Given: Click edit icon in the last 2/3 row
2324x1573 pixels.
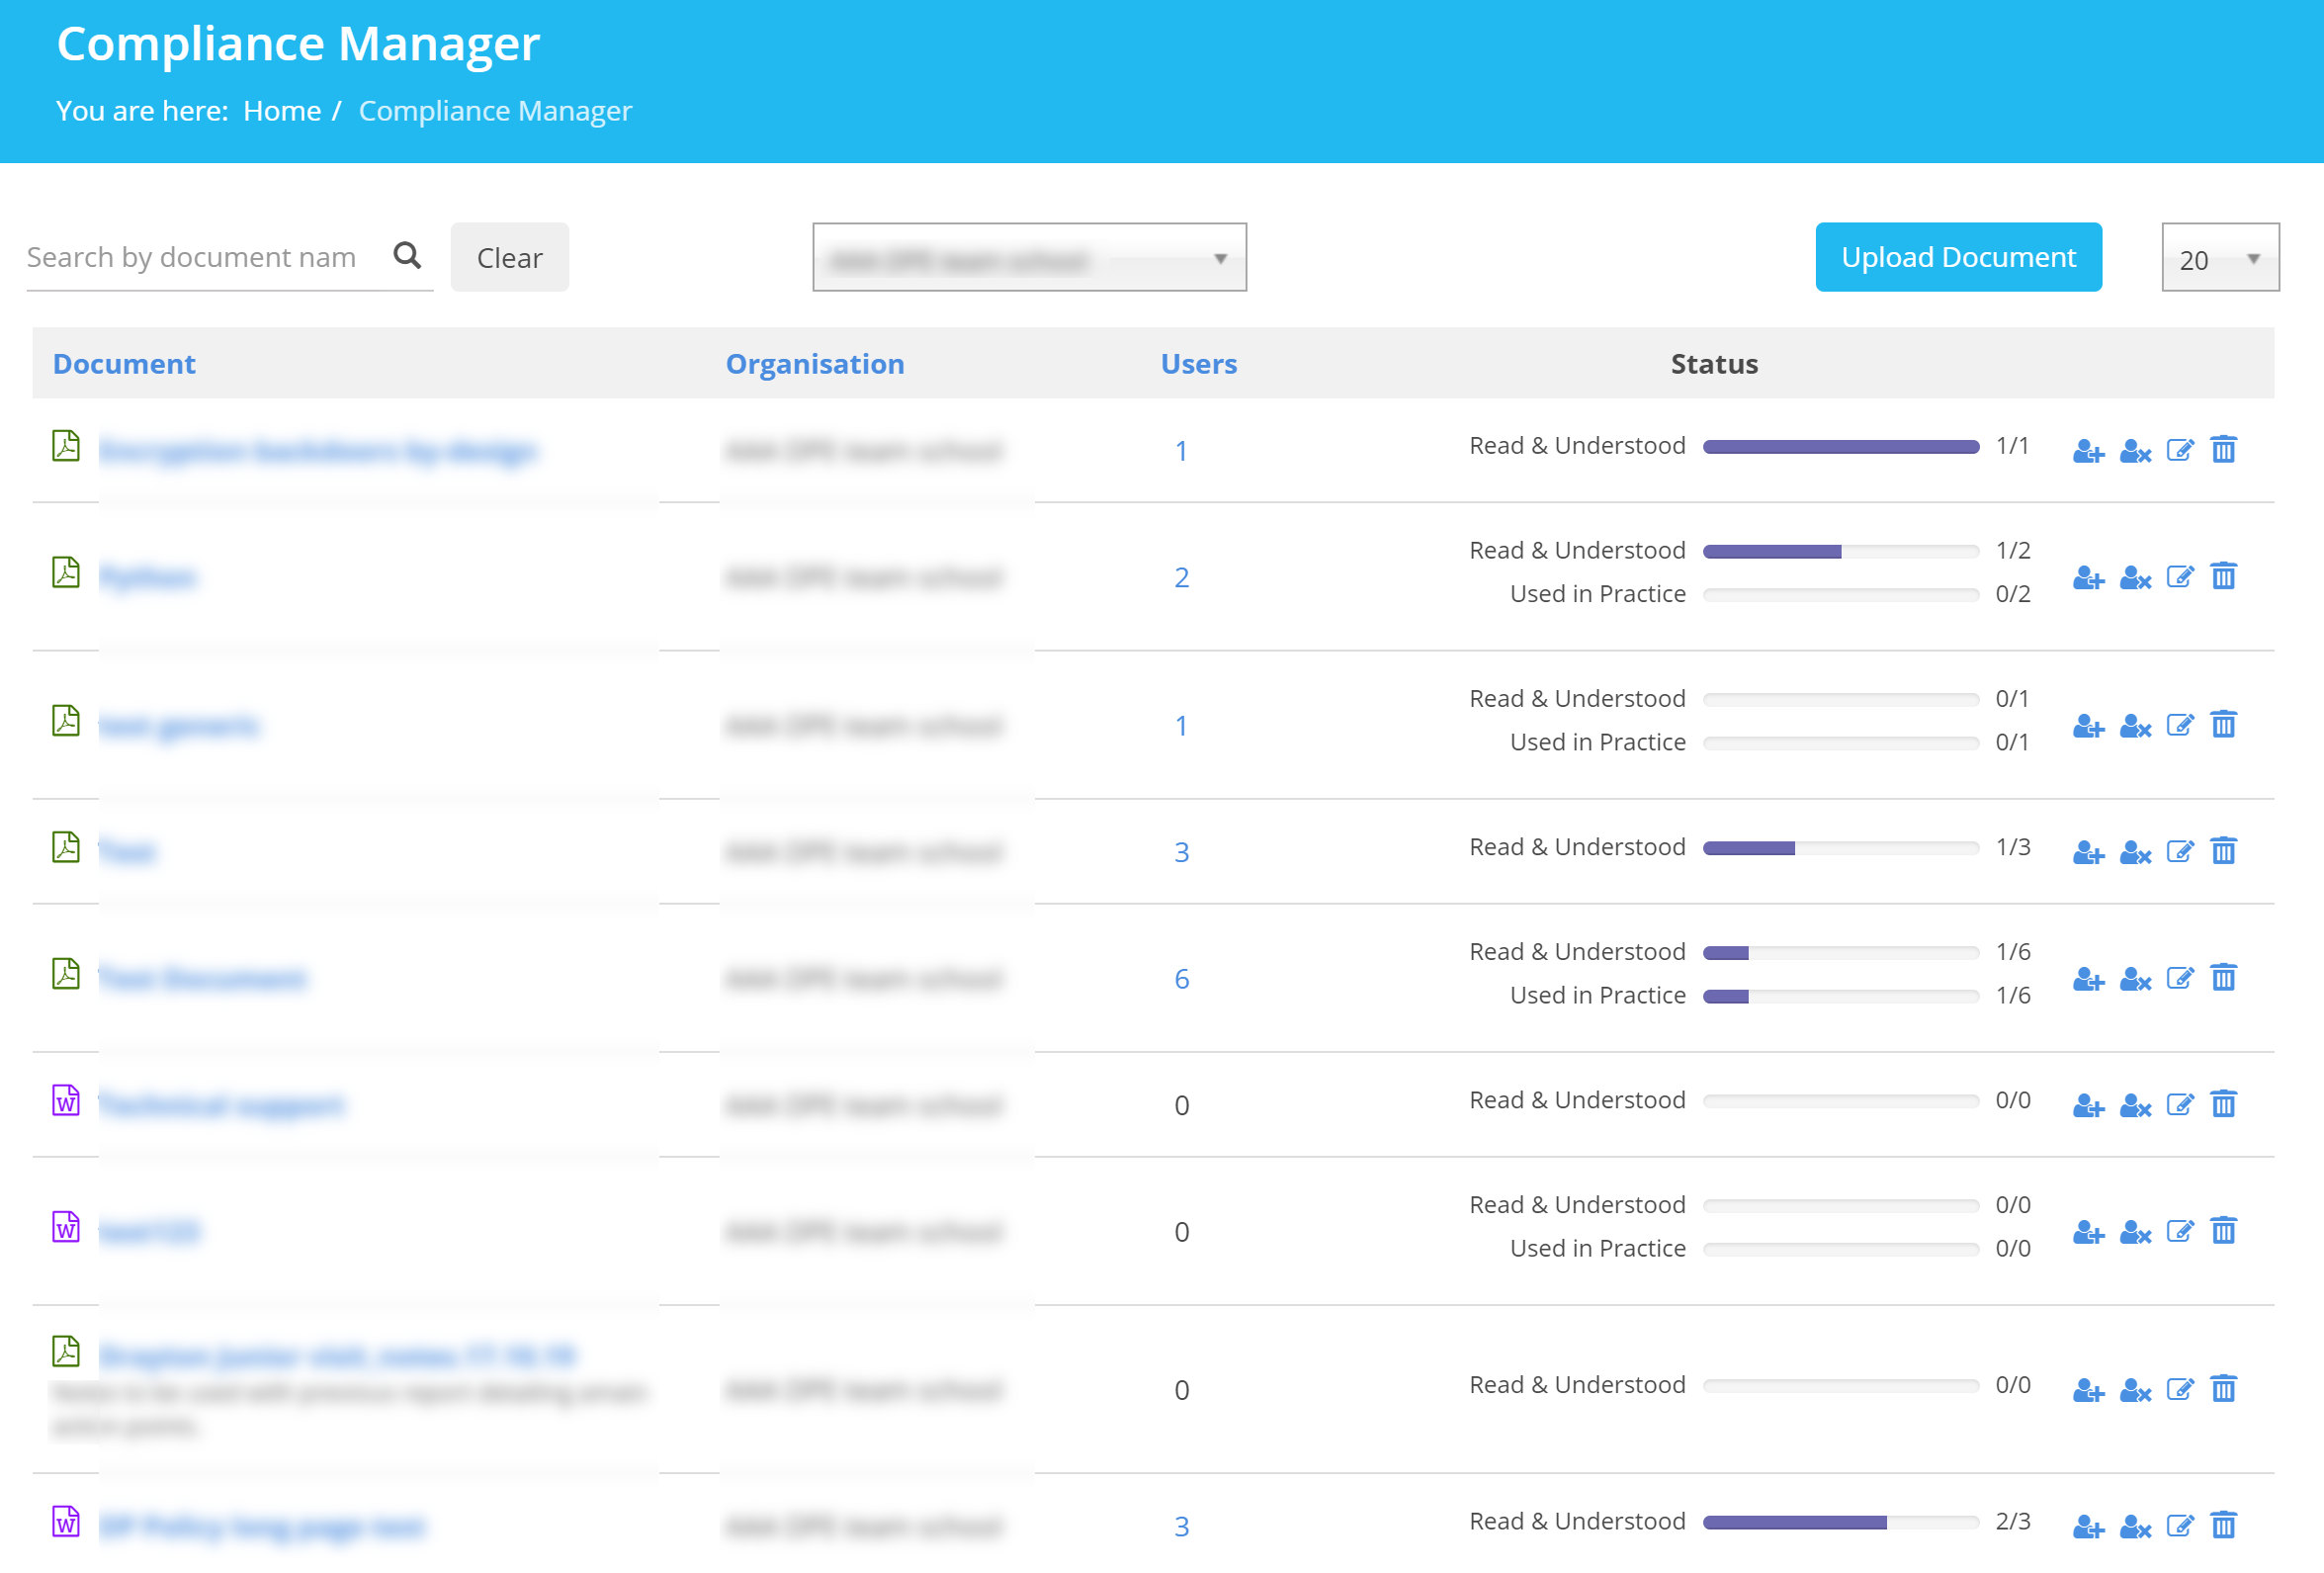Looking at the screenshot, I should click(x=2179, y=1526).
